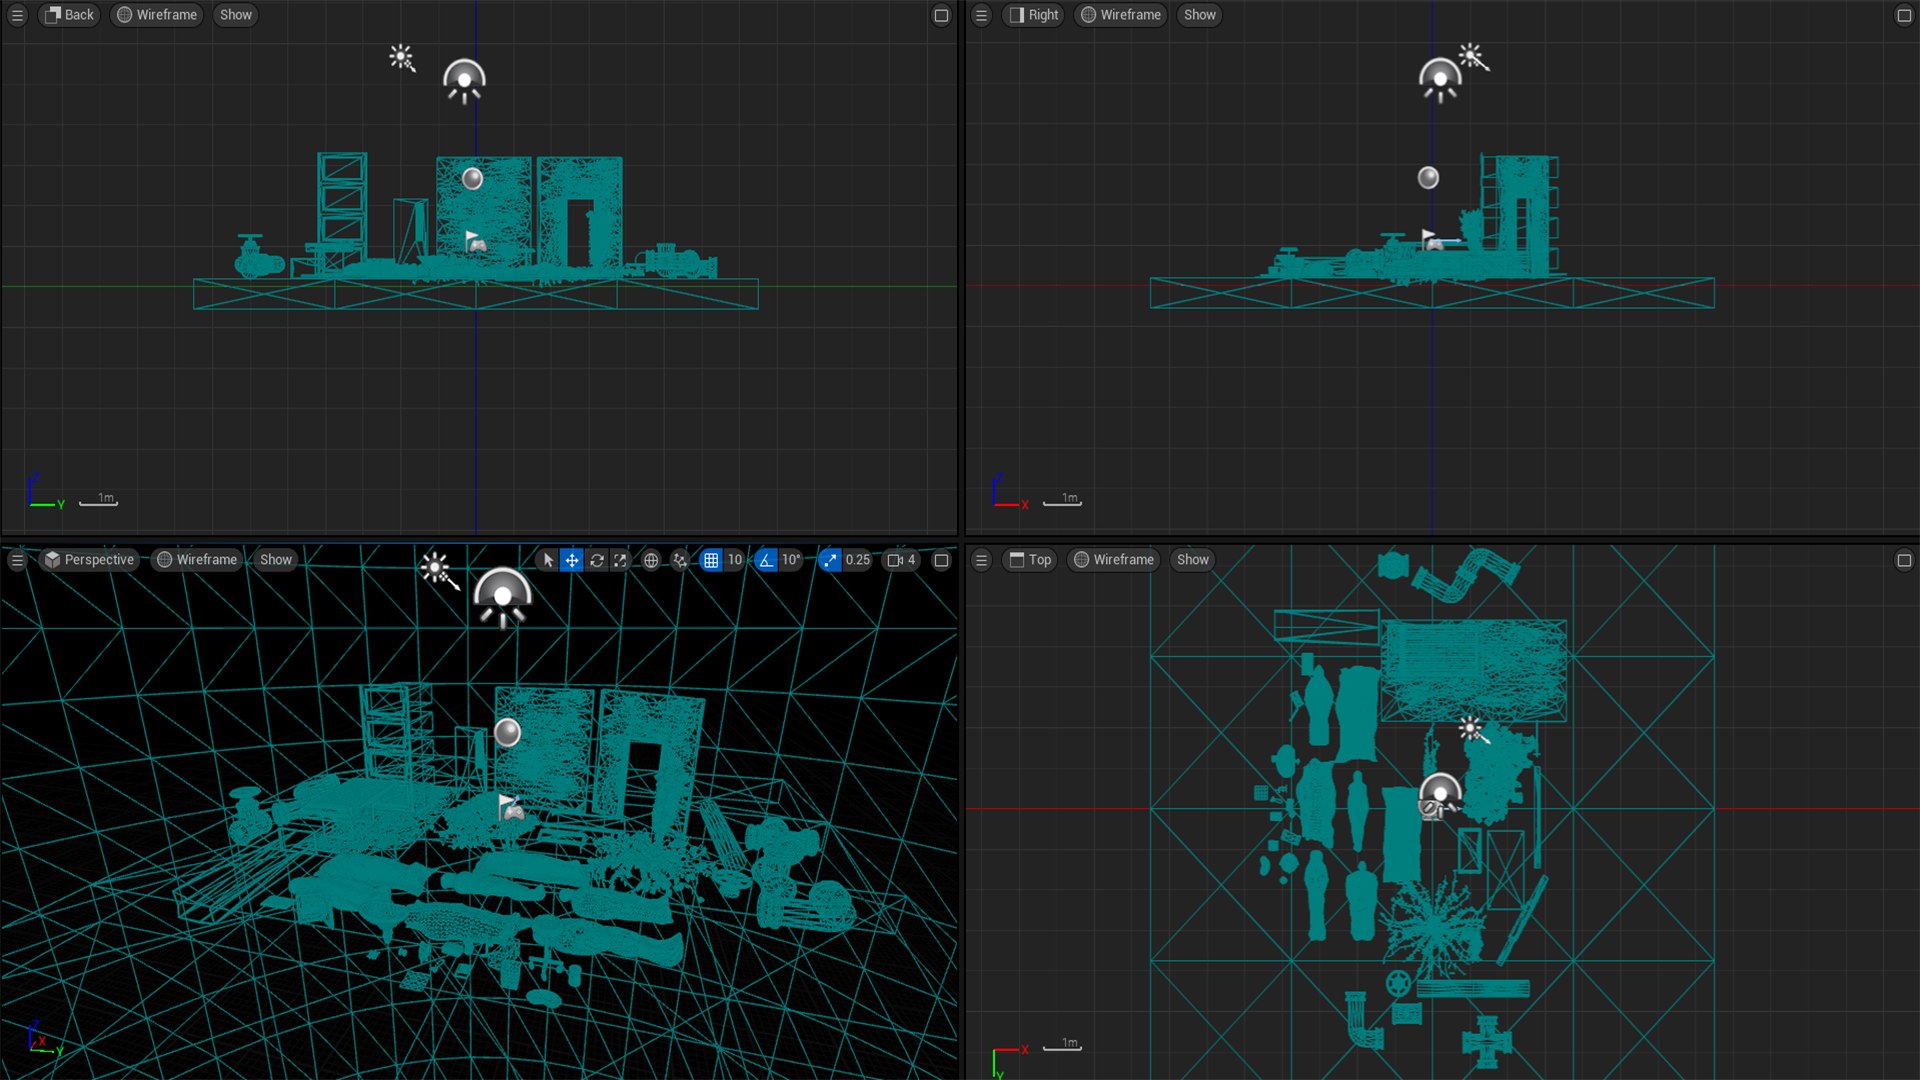Screen dimensions: 1920x1080
Task: Select the object selection arrow tool
Action: pos(548,560)
